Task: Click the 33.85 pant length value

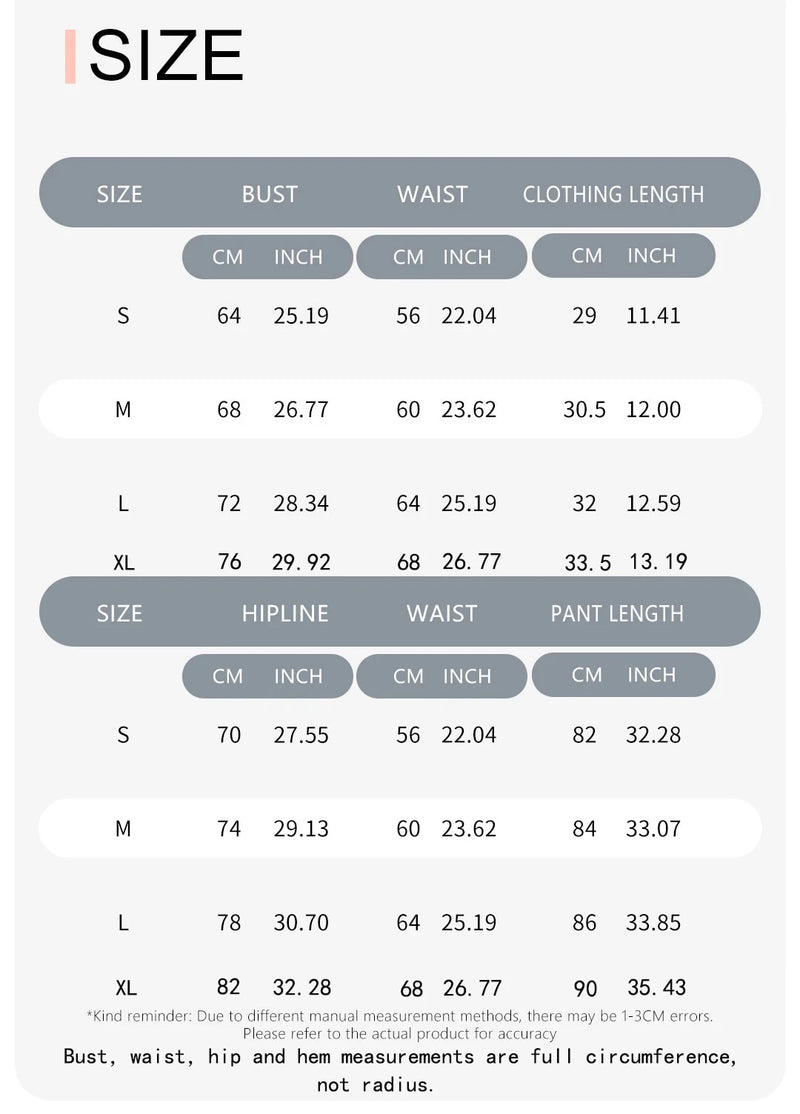Action: click(x=653, y=922)
